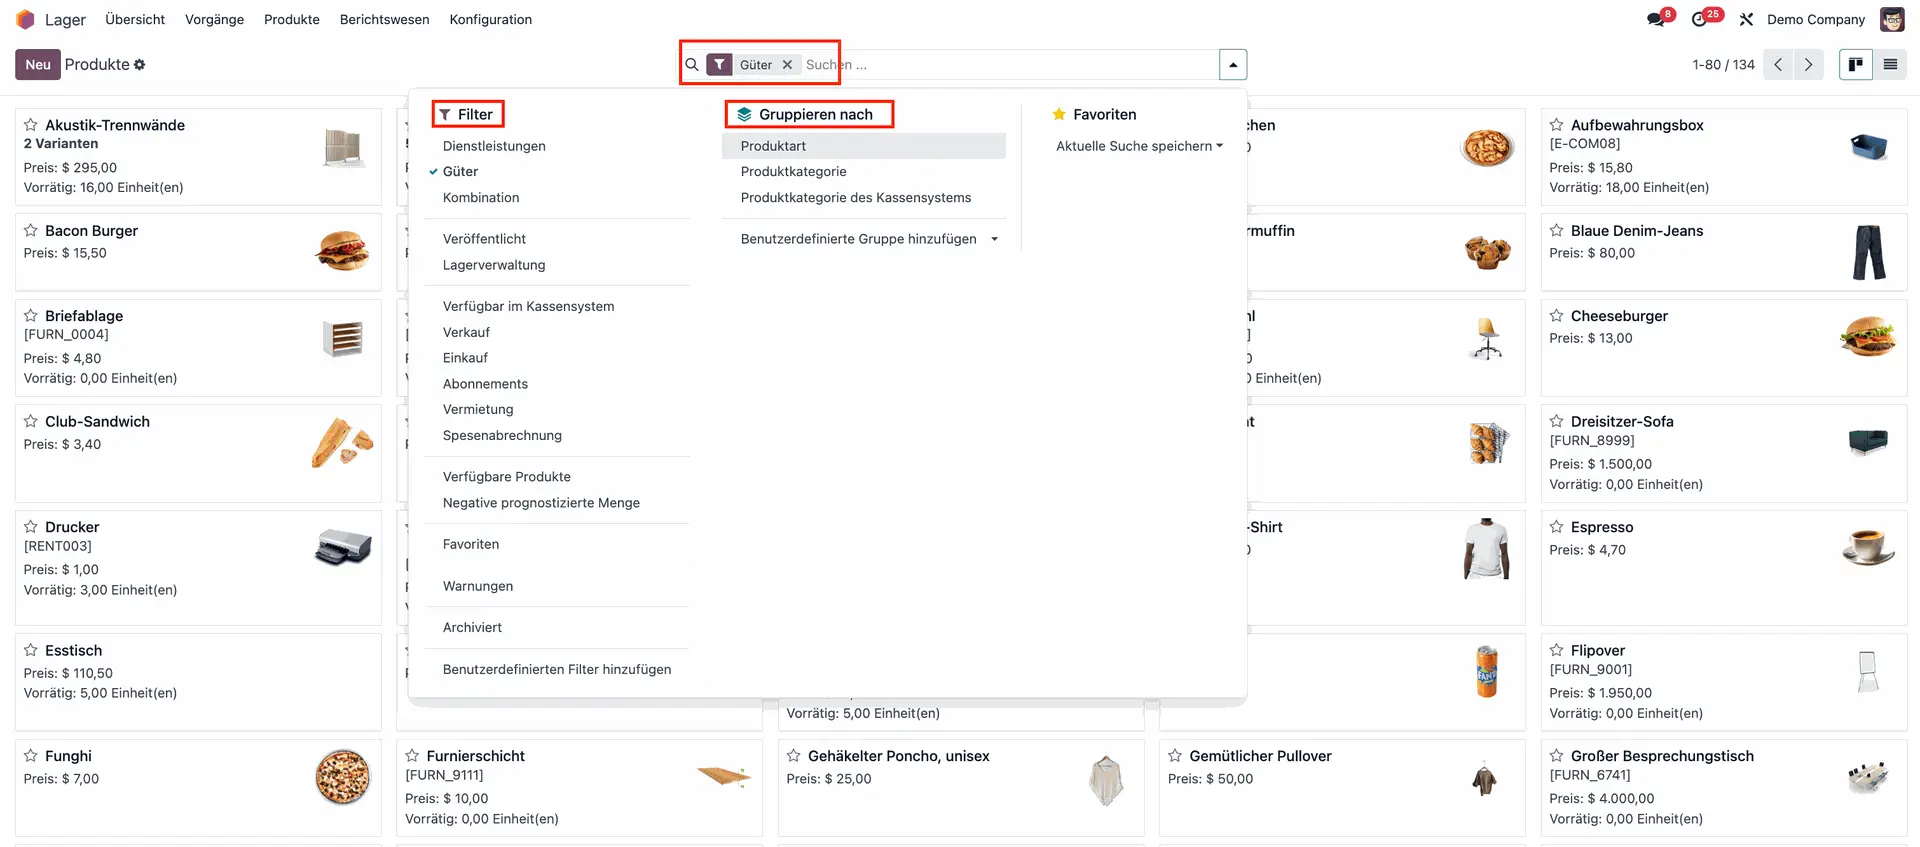Mark Dreisitzer-Sofa as favorite
This screenshot has width=1920, height=847.
1557,421
